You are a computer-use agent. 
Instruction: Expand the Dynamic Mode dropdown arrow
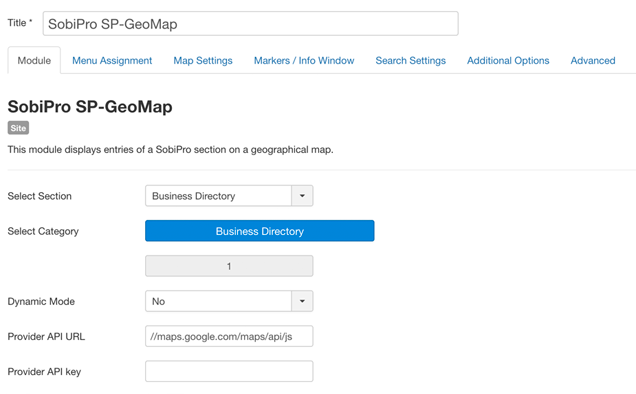point(302,301)
